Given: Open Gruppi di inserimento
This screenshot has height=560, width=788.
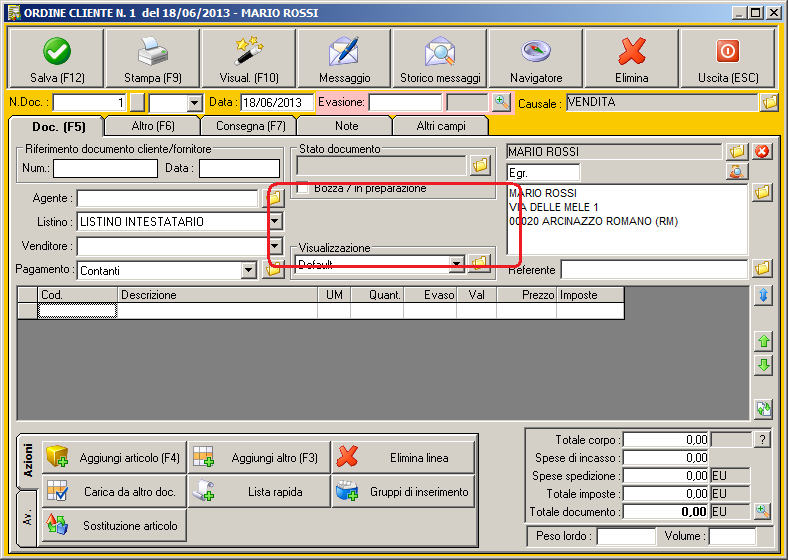Looking at the screenshot, I should point(404,491).
